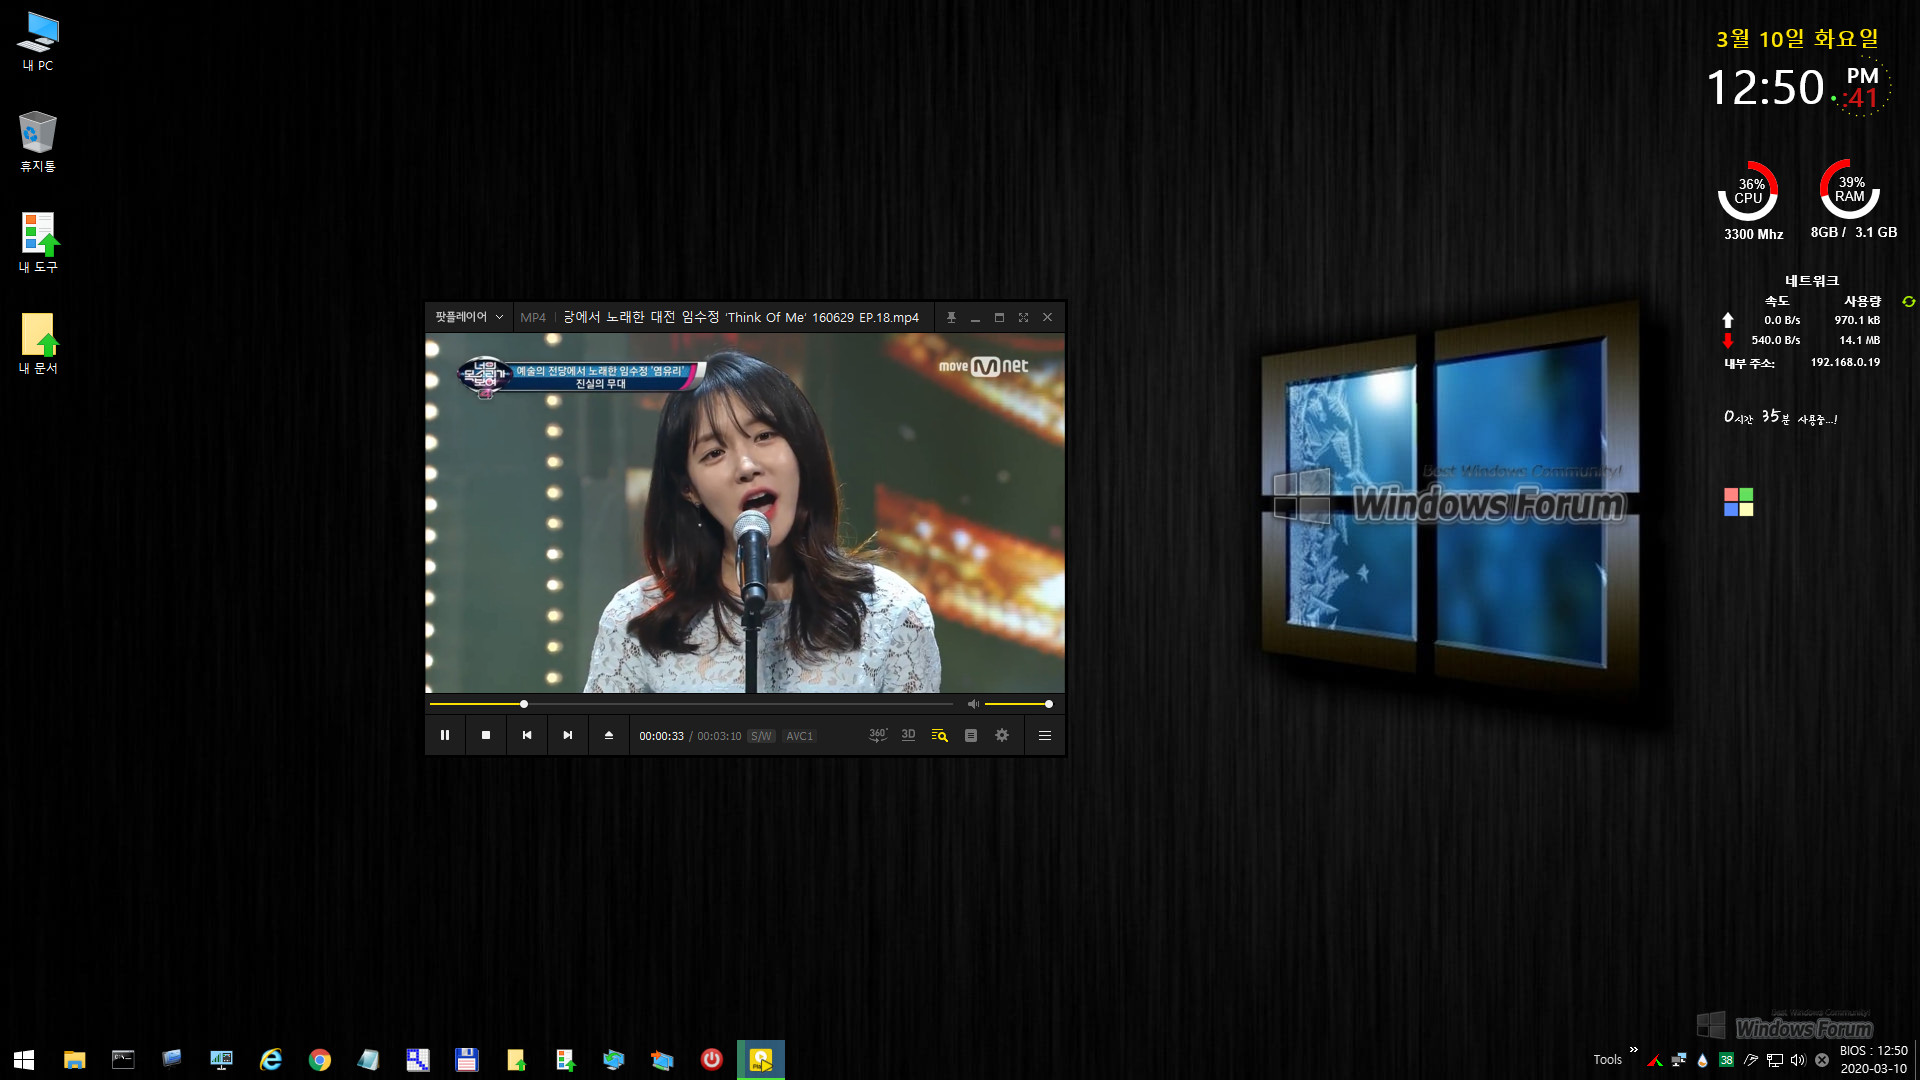Open the network tray icon
The height and width of the screenshot is (1080, 1920).
[1775, 1060]
